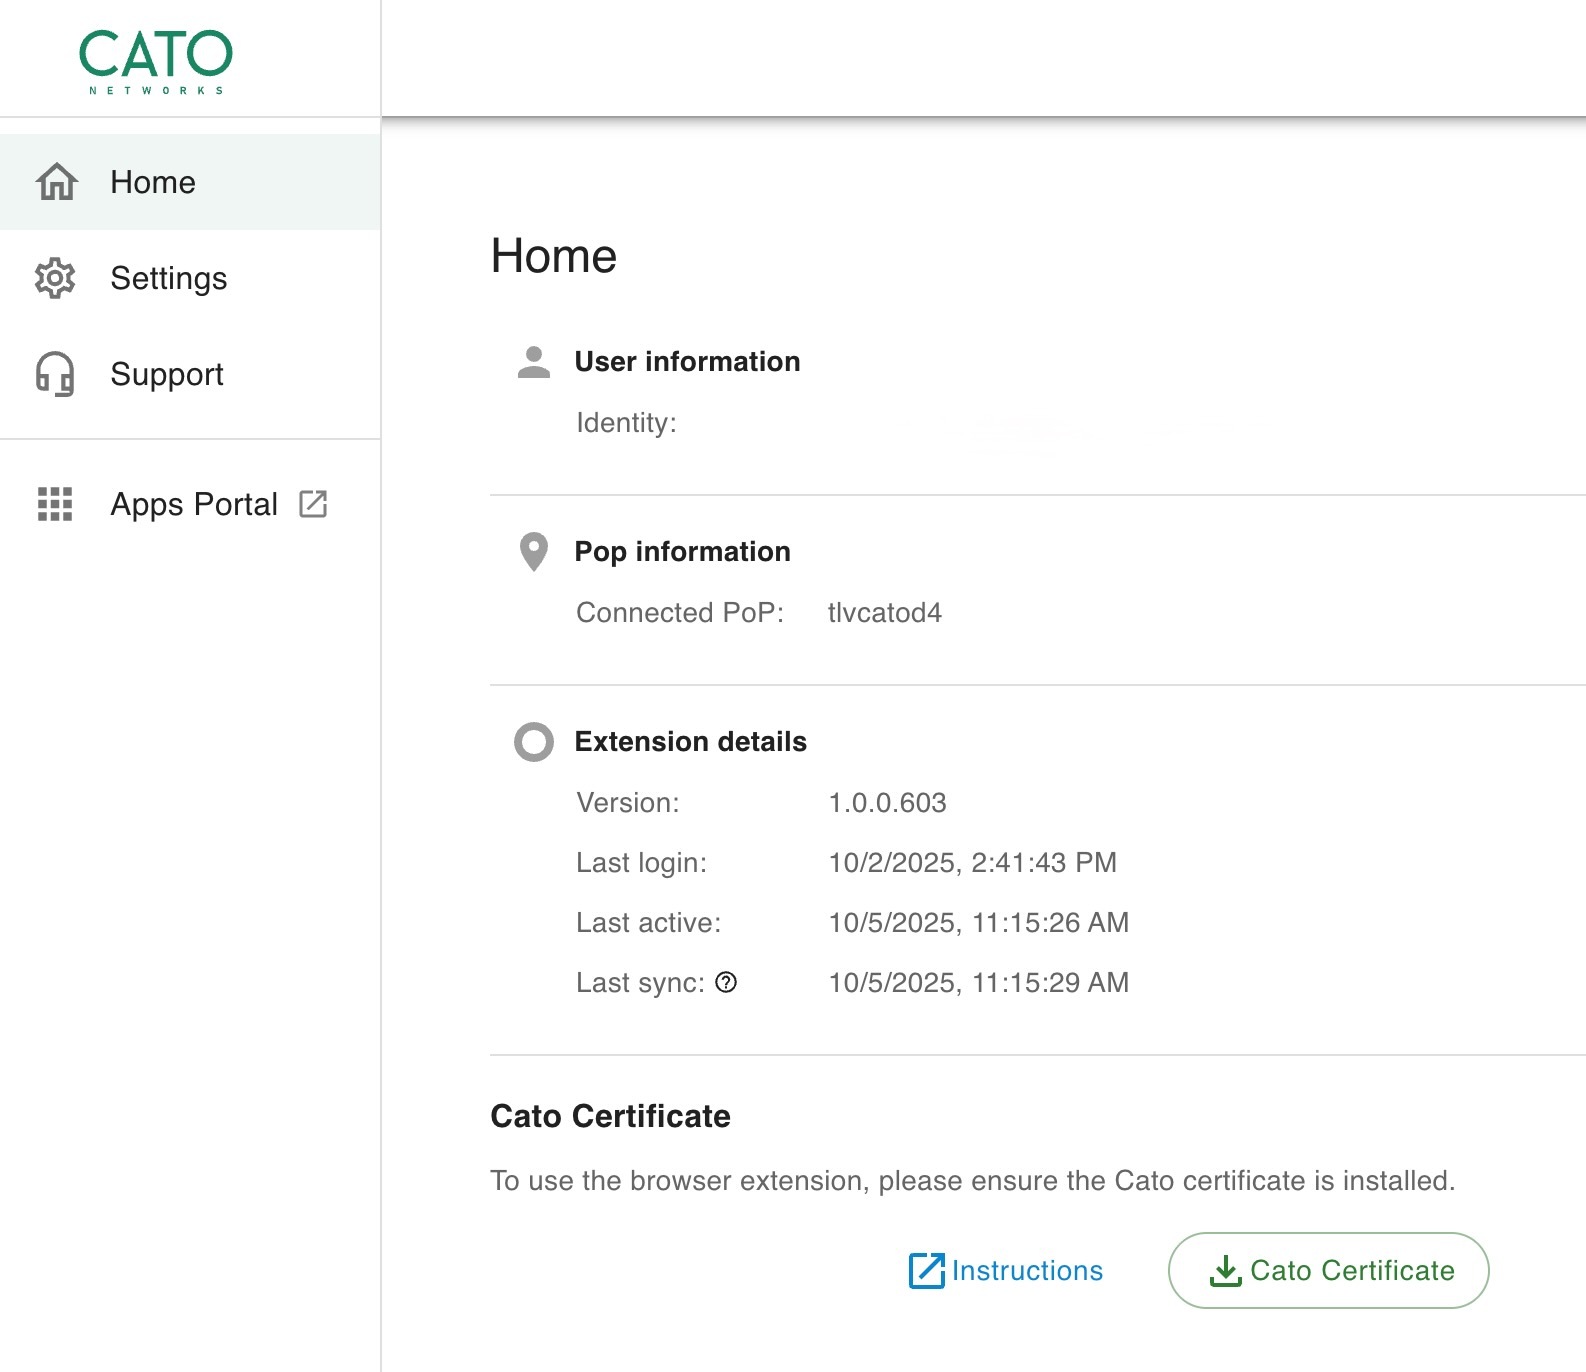Click the User information person icon
The image size is (1586, 1372).
pyautogui.click(x=534, y=362)
